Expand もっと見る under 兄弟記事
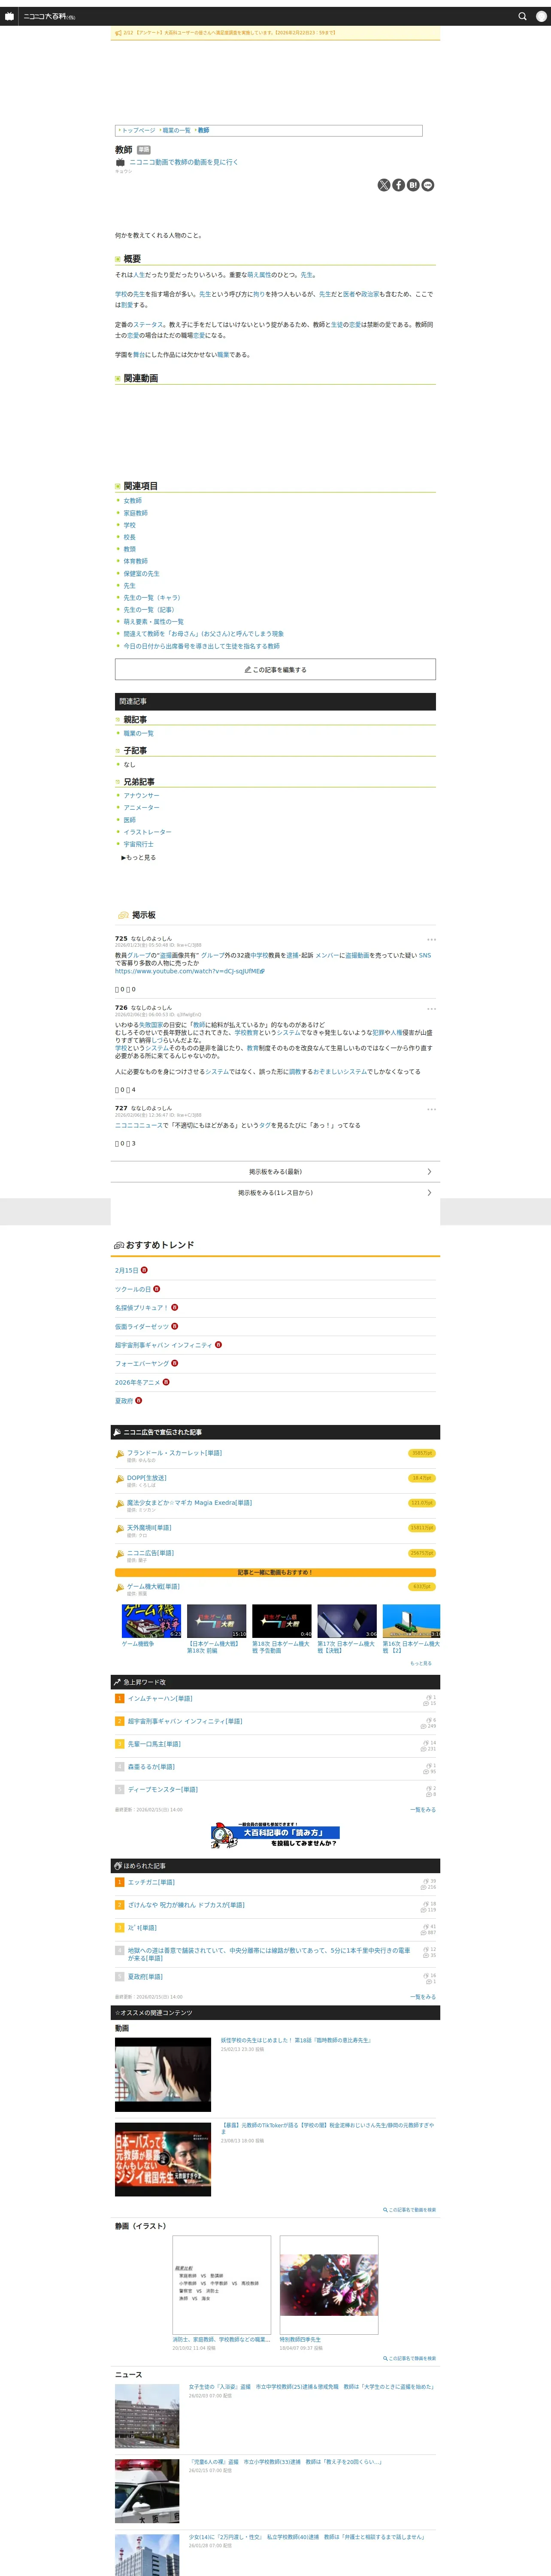Viewport: 551px width, 2576px height. [139, 857]
